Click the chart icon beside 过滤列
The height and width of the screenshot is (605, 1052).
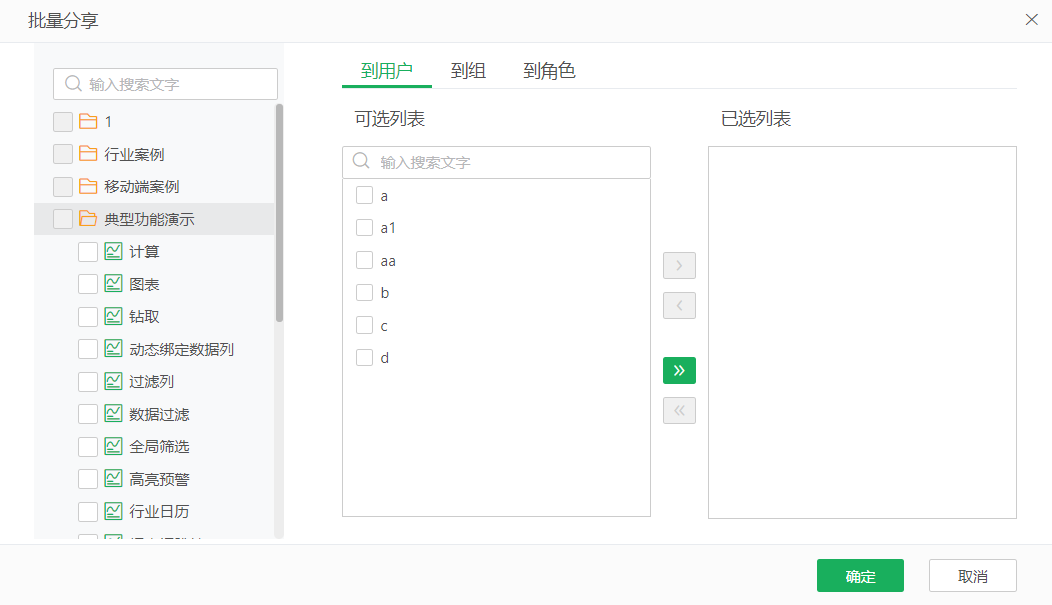pos(113,381)
